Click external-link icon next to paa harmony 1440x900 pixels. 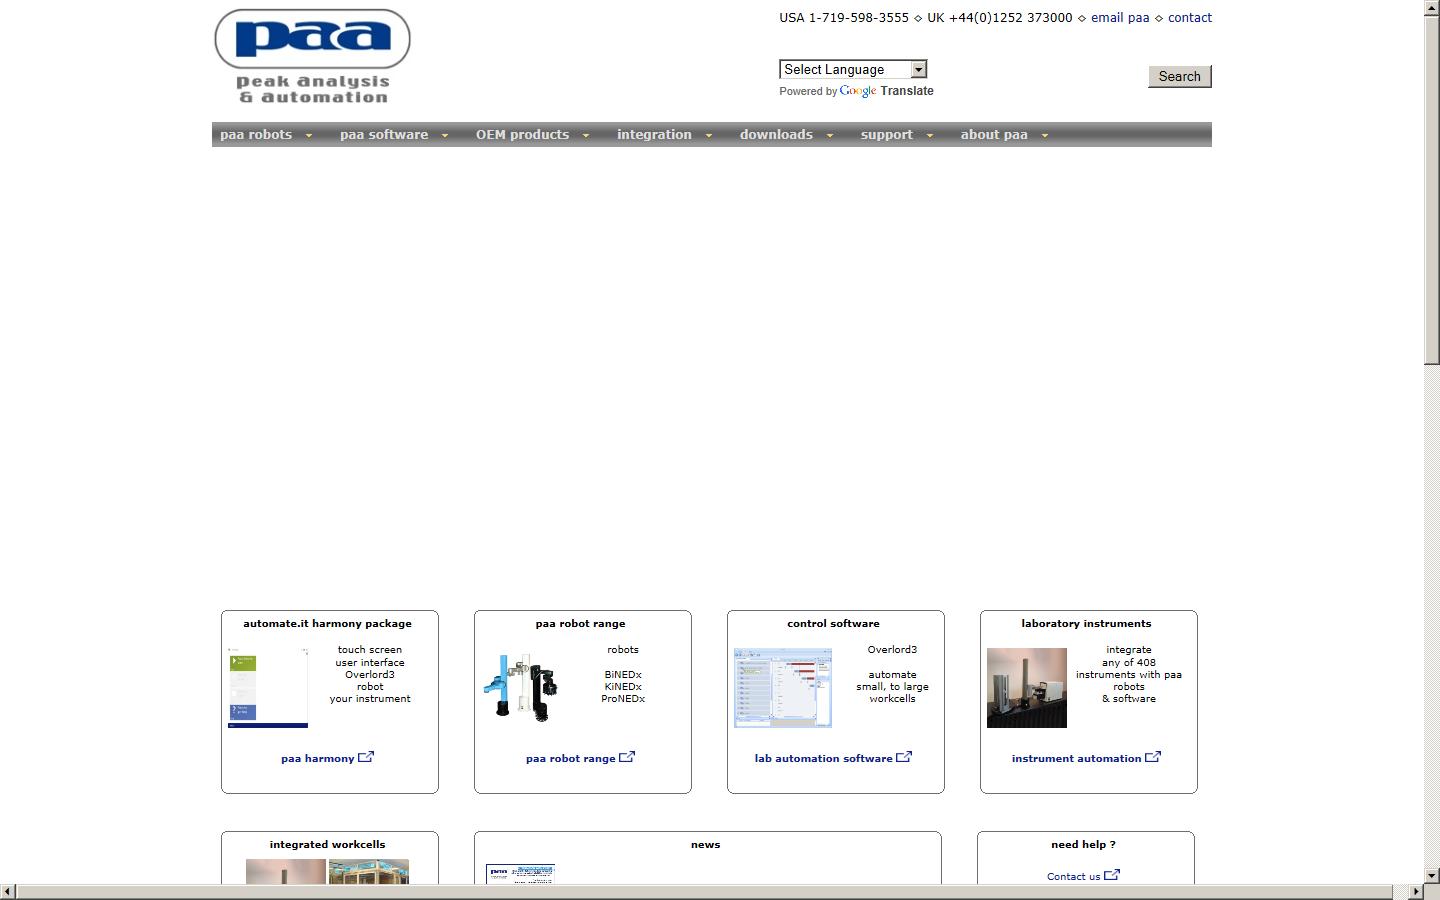[366, 757]
